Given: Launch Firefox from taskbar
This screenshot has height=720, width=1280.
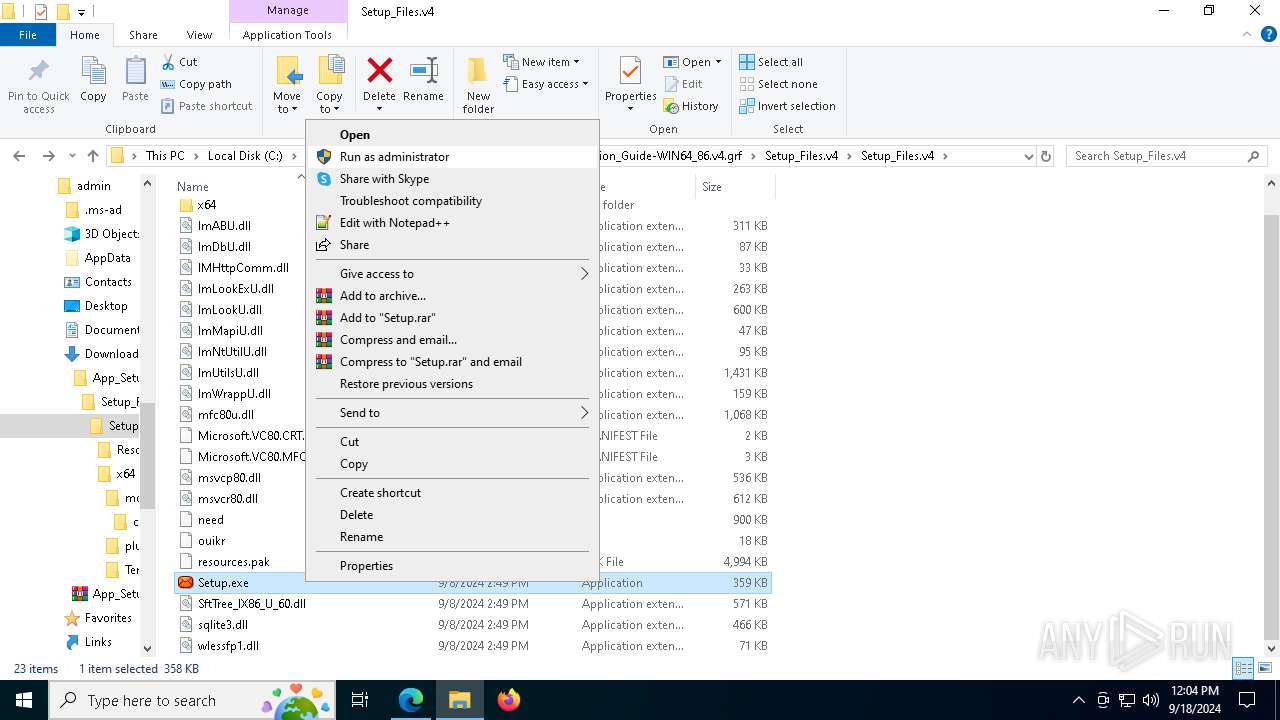Looking at the screenshot, I should (509, 700).
